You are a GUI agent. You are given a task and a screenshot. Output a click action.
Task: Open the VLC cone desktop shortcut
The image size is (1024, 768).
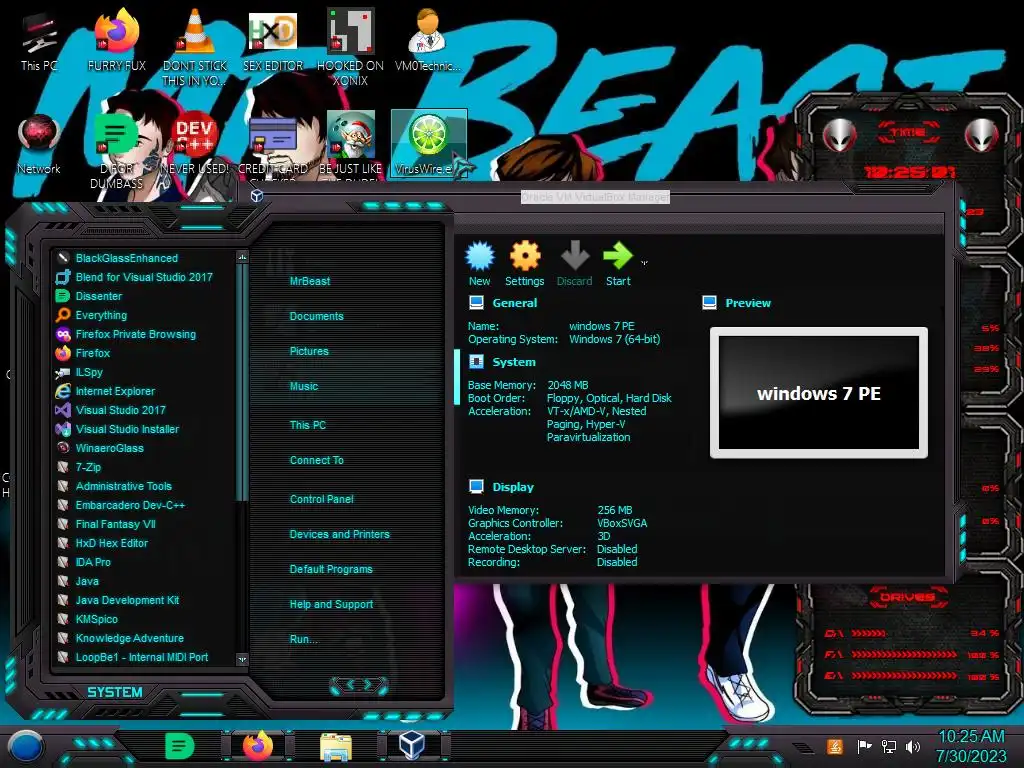pos(195,47)
